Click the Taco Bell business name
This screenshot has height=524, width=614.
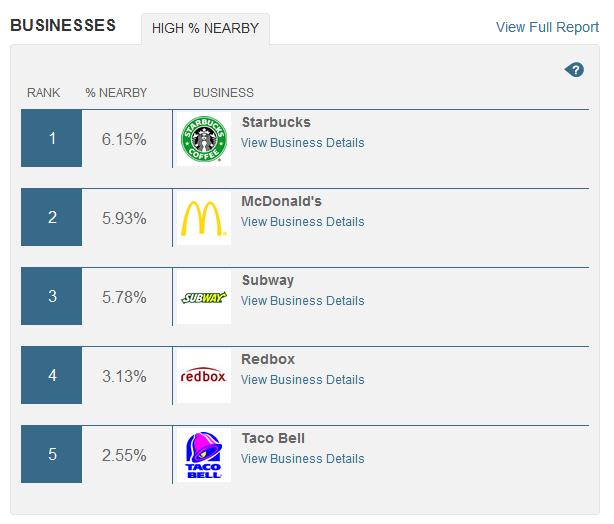point(273,438)
